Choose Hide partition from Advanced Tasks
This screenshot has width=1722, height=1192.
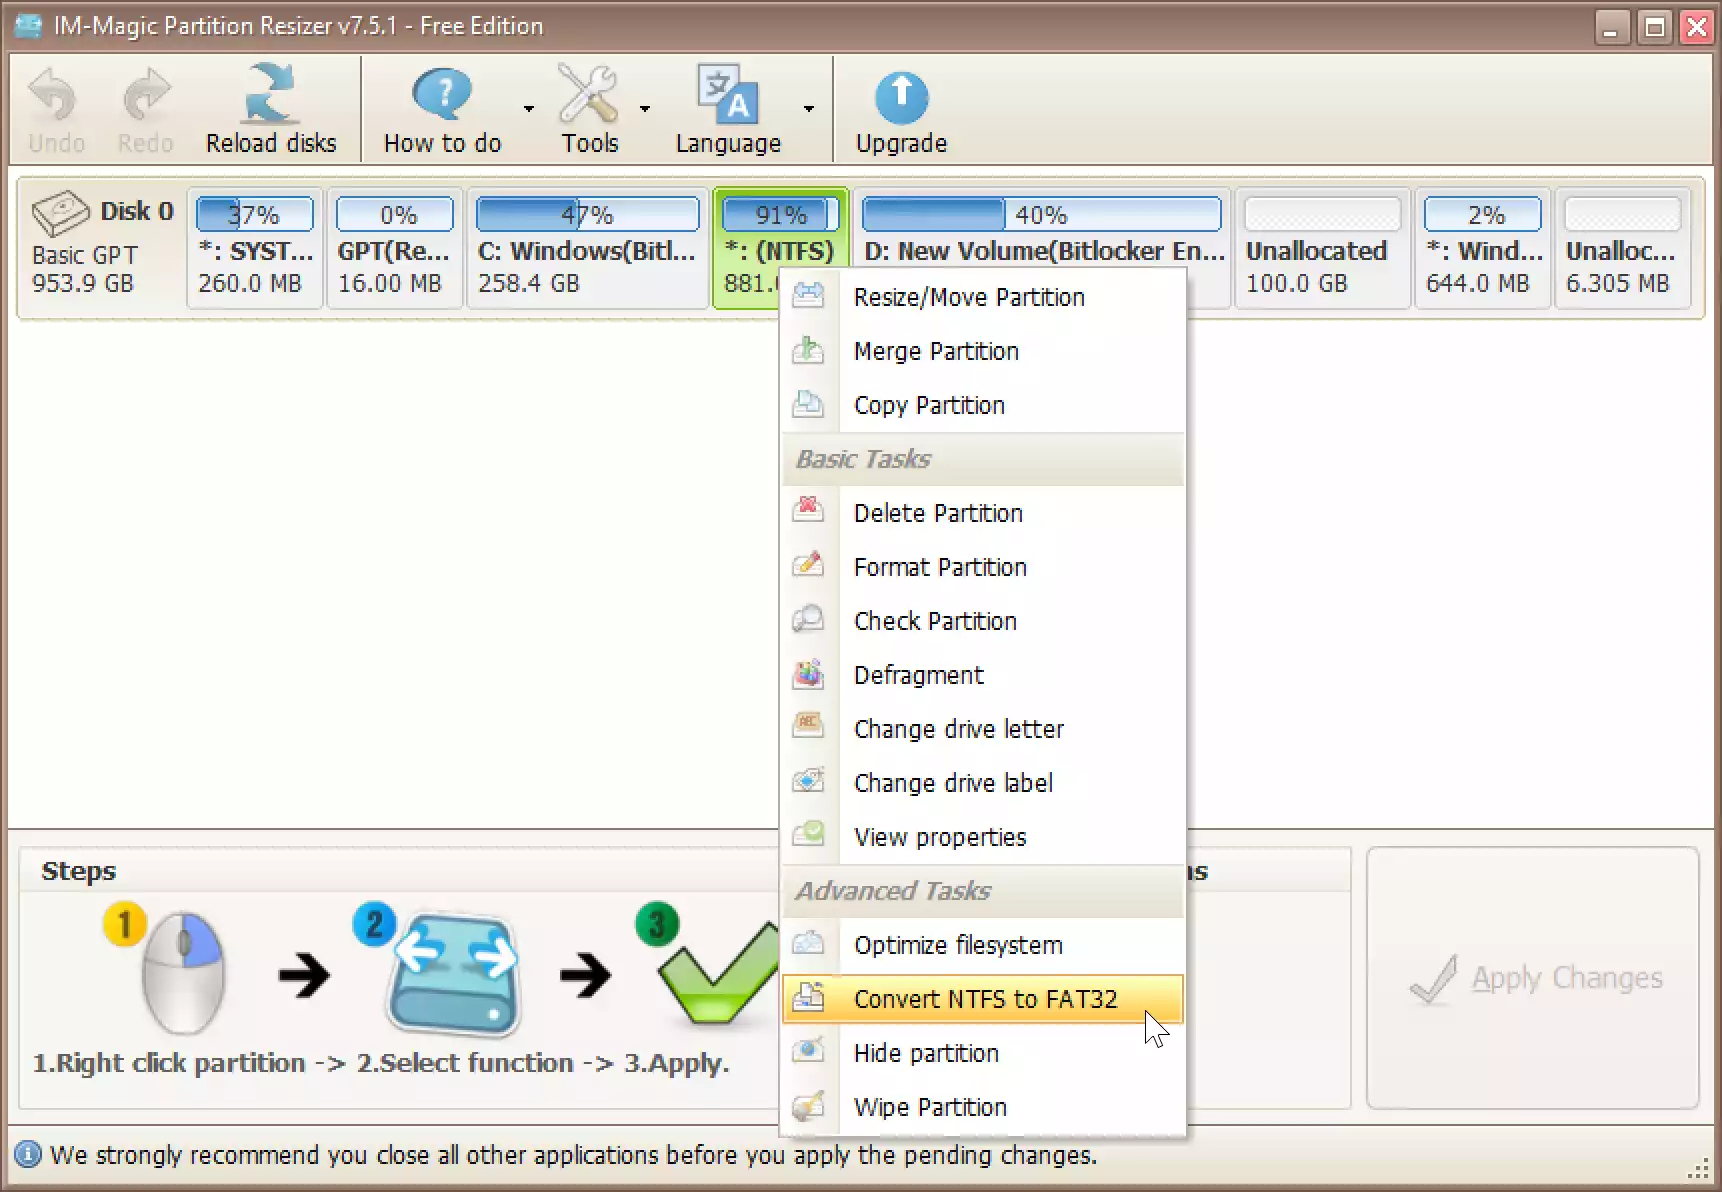click(925, 1053)
